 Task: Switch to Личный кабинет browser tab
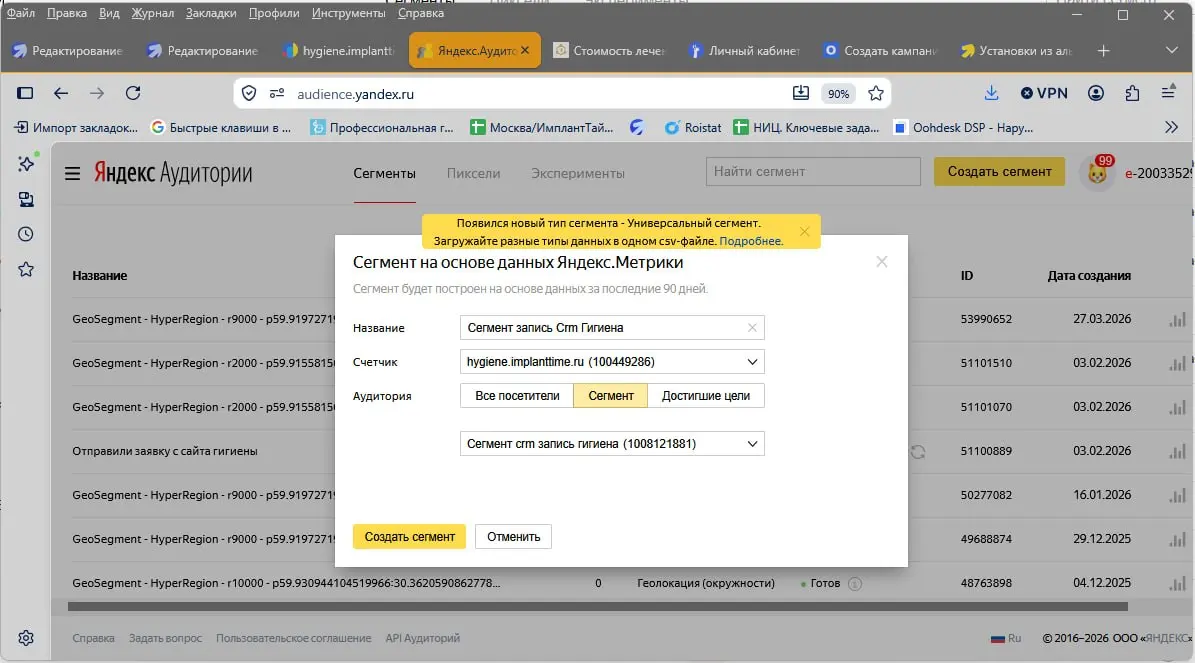point(745,50)
